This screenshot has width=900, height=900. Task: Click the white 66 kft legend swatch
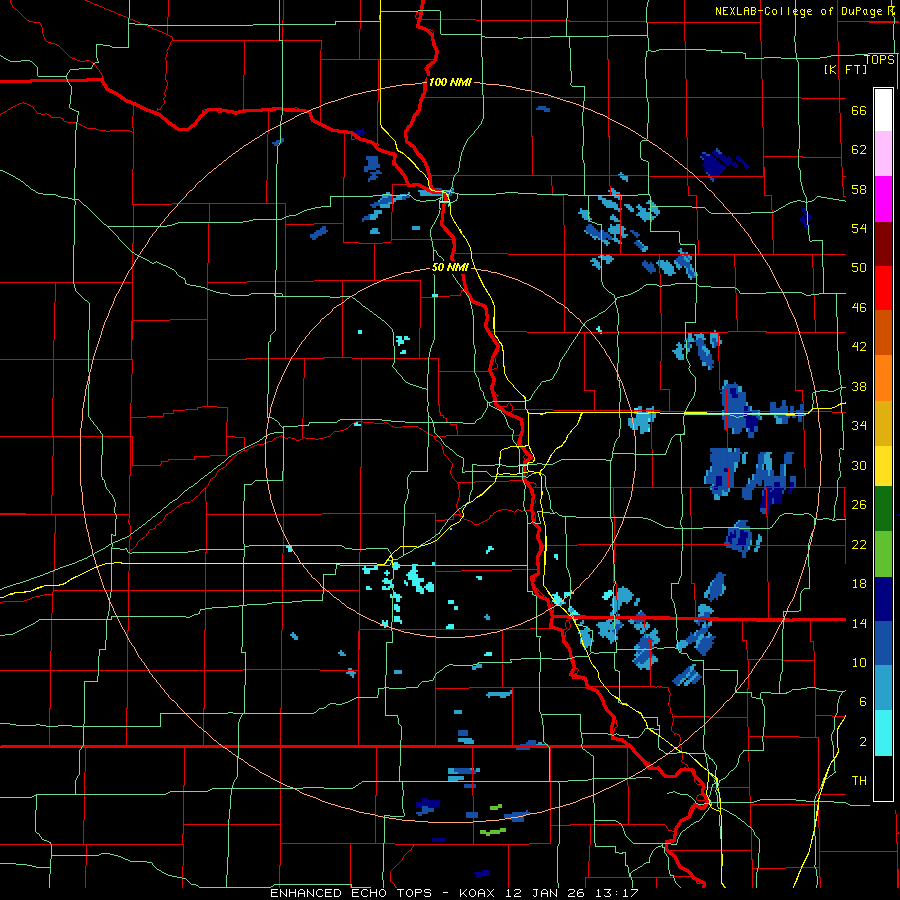(x=883, y=110)
